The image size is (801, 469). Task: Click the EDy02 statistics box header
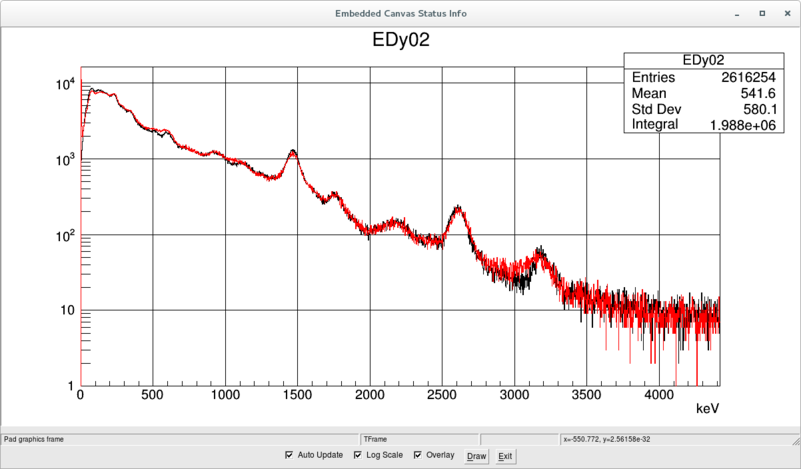(703, 60)
